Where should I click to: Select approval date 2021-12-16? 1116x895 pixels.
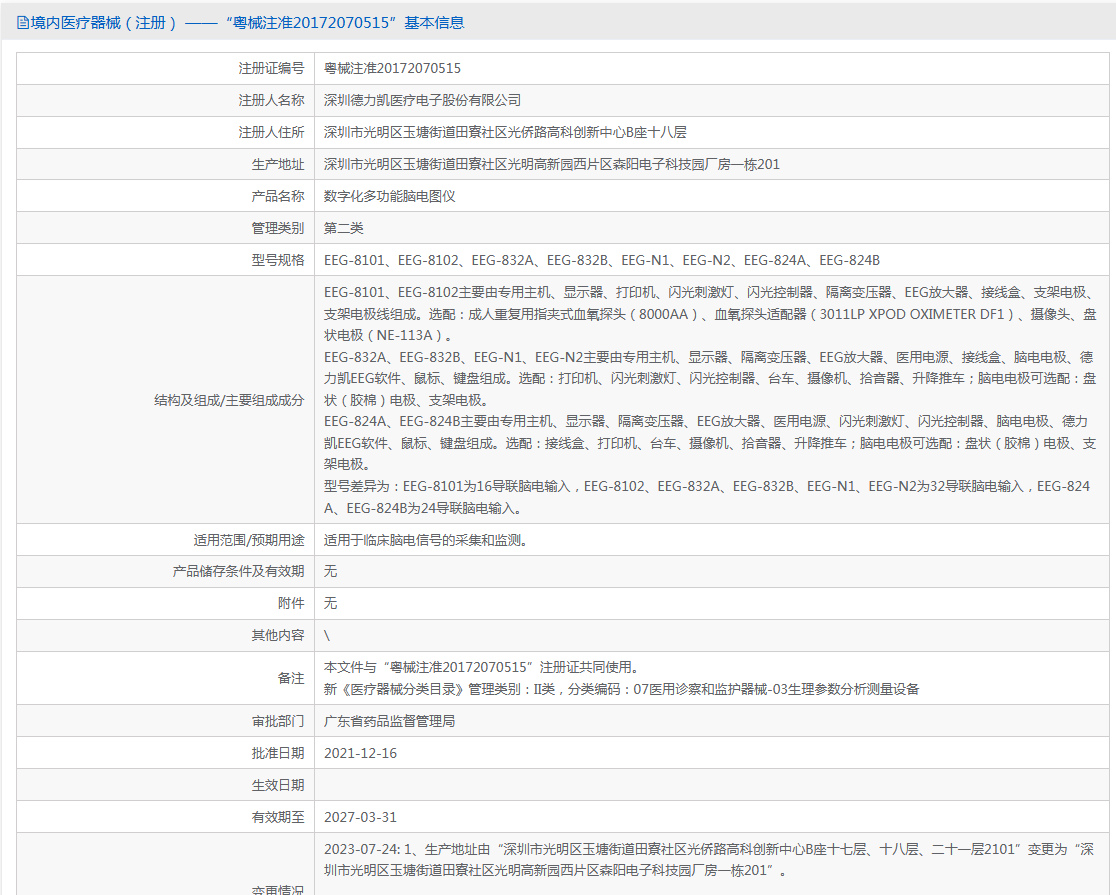coord(360,753)
